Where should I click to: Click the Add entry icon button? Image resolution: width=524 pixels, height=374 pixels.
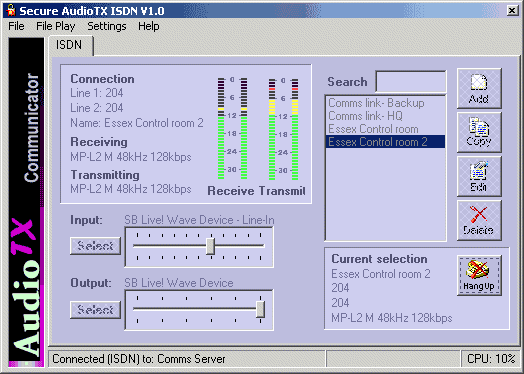pyautogui.click(x=479, y=89)
